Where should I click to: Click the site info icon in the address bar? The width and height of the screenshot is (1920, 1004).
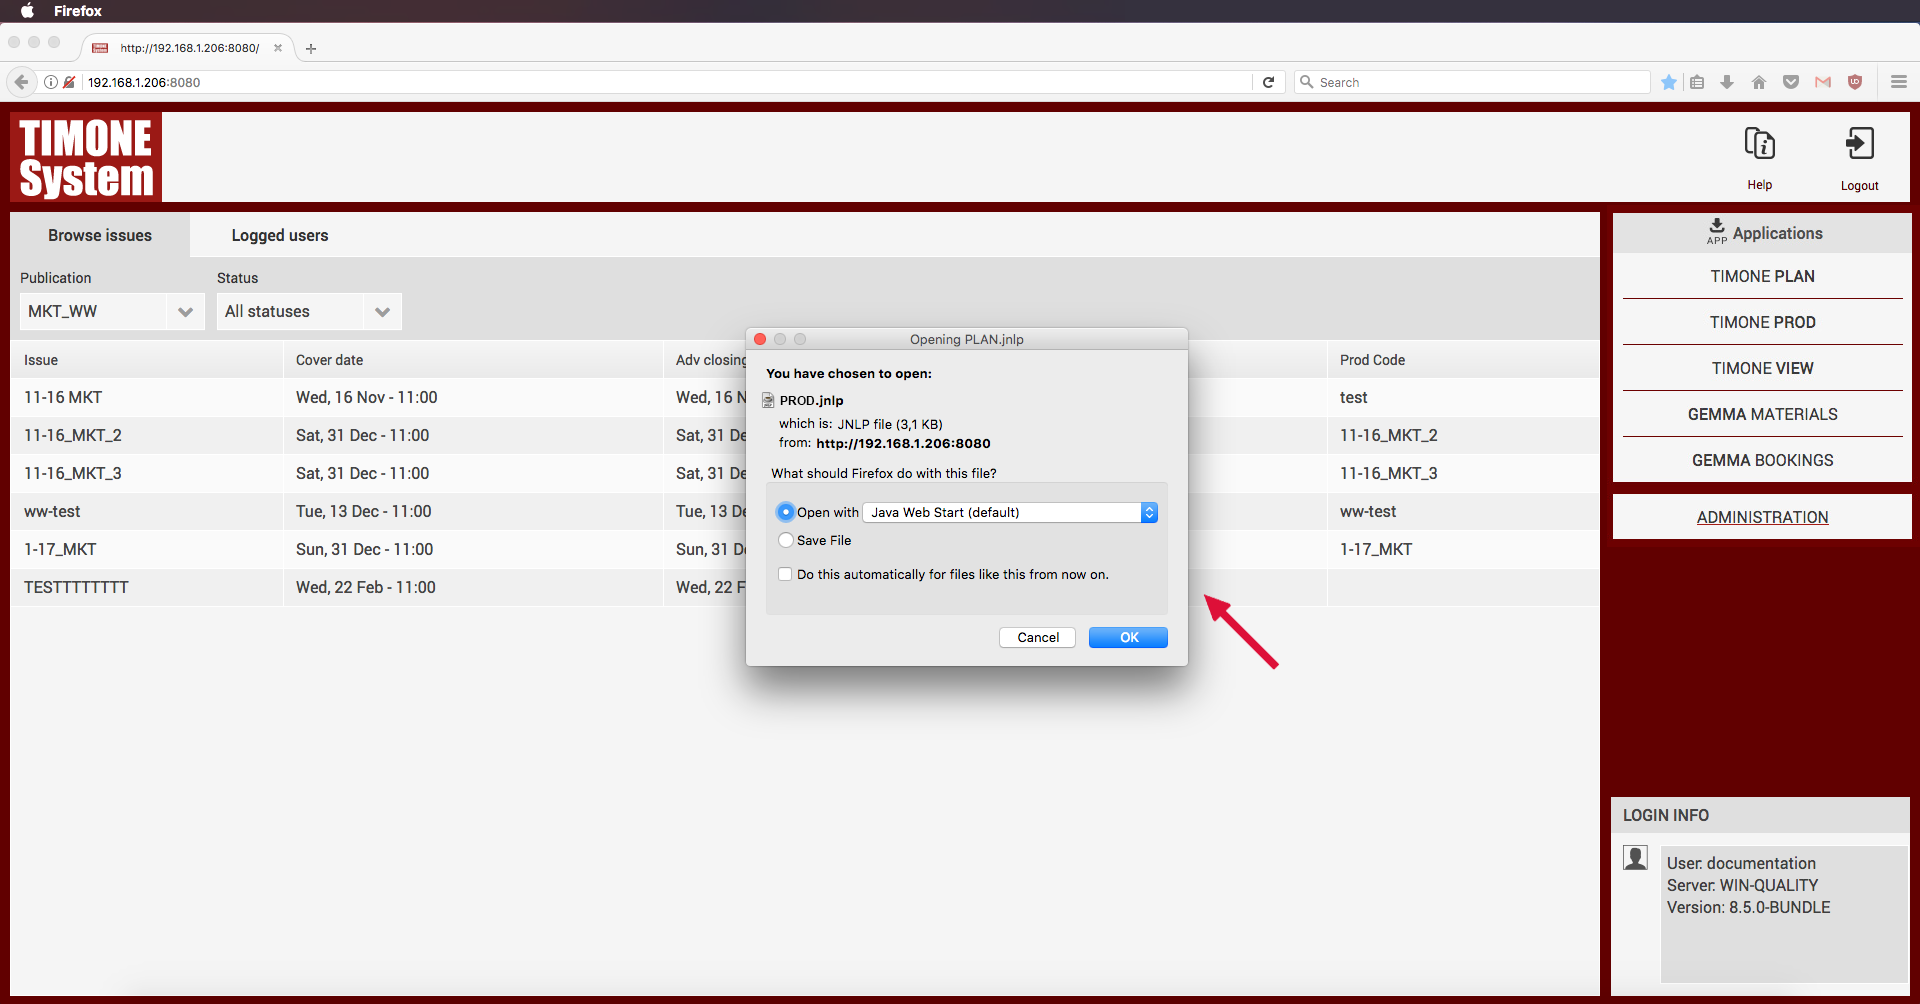(50, 82)
